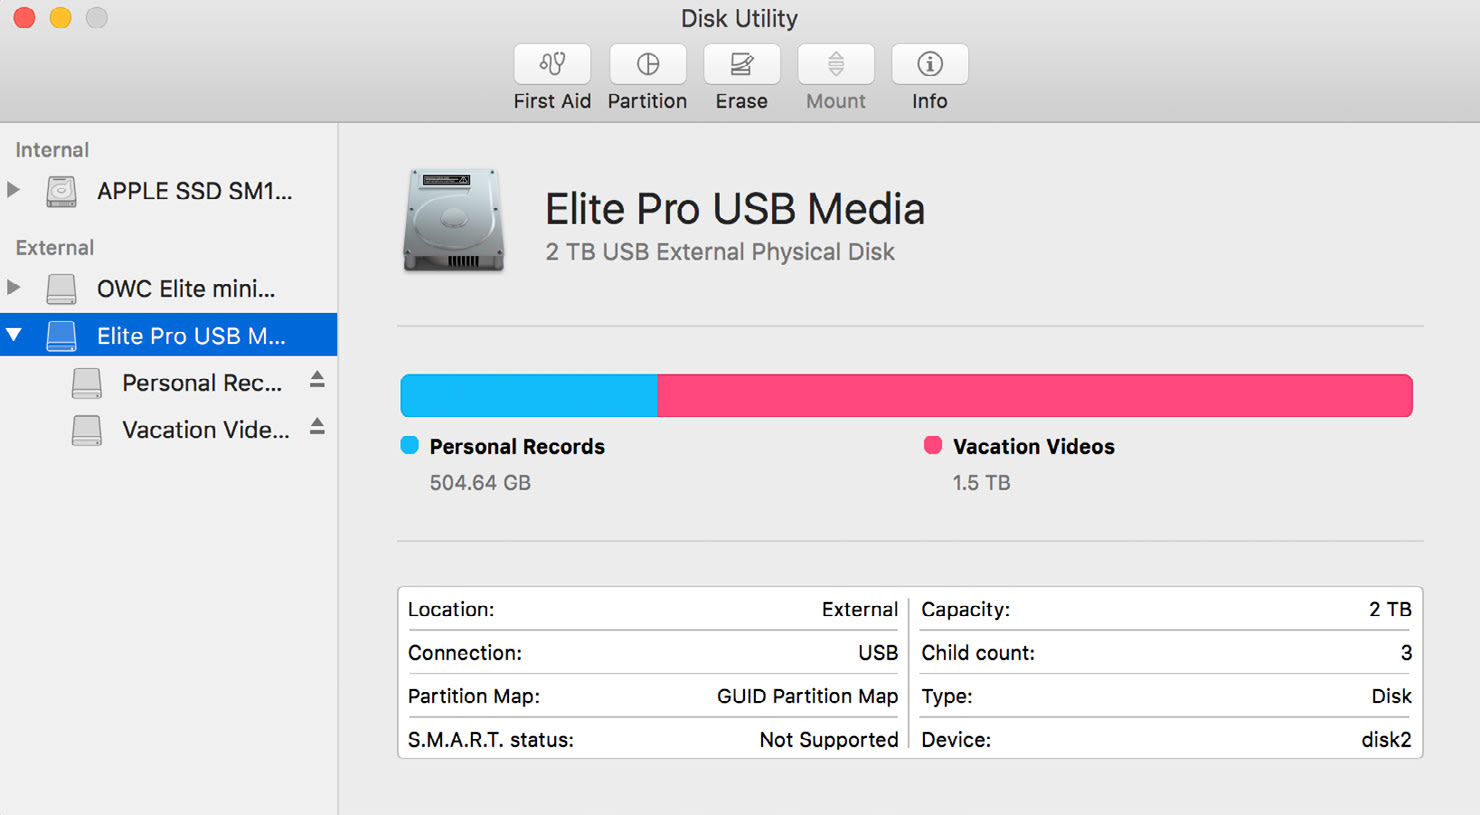Select the OWC Elite mini drive
Viewport: 1480px width, 815px height.
[x=185, y=289]
